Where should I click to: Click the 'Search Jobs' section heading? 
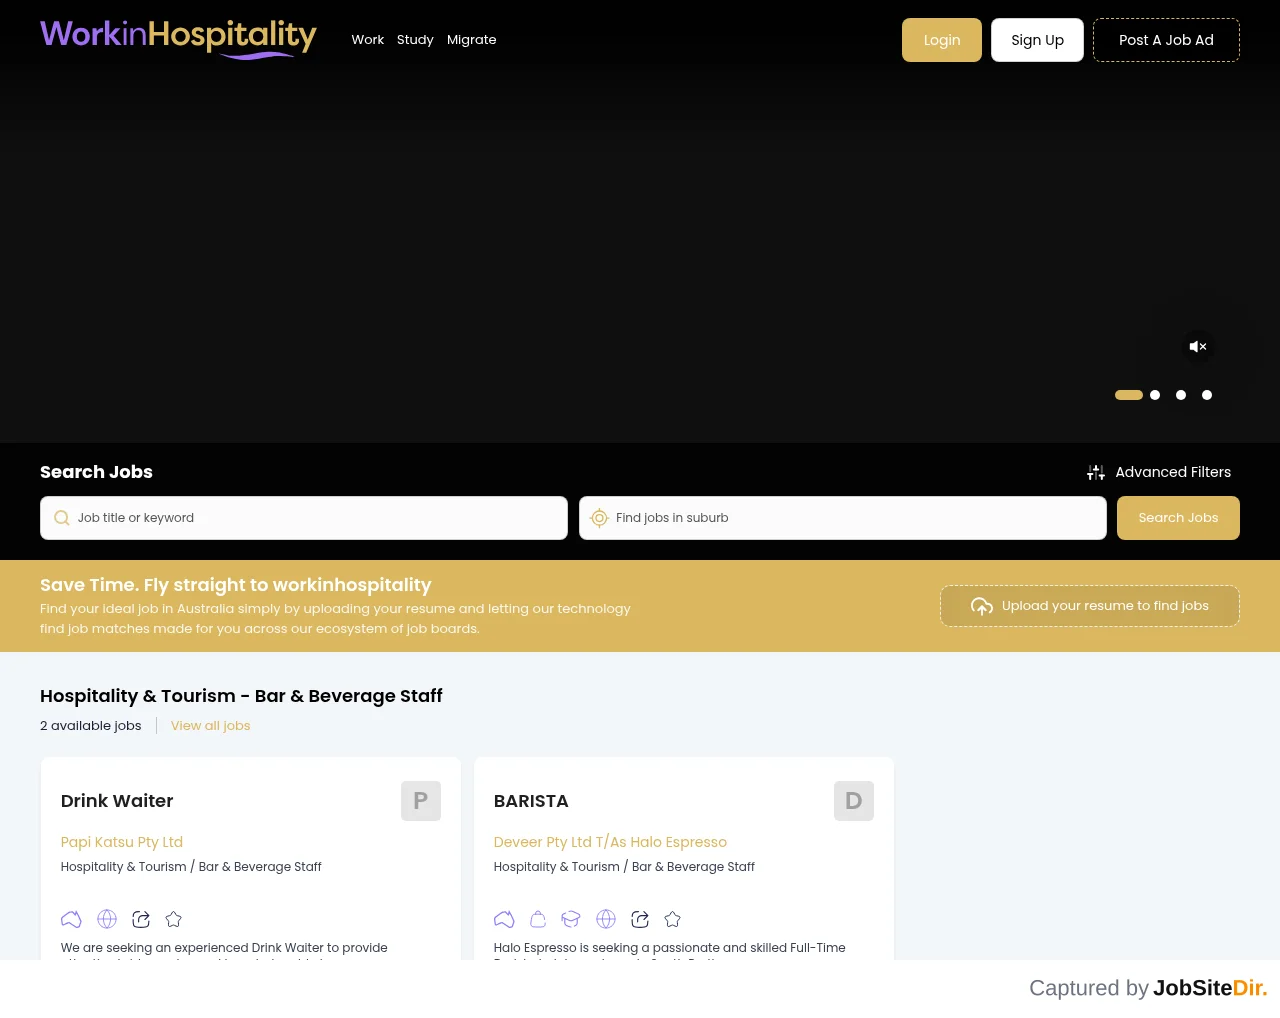point(96,472)
